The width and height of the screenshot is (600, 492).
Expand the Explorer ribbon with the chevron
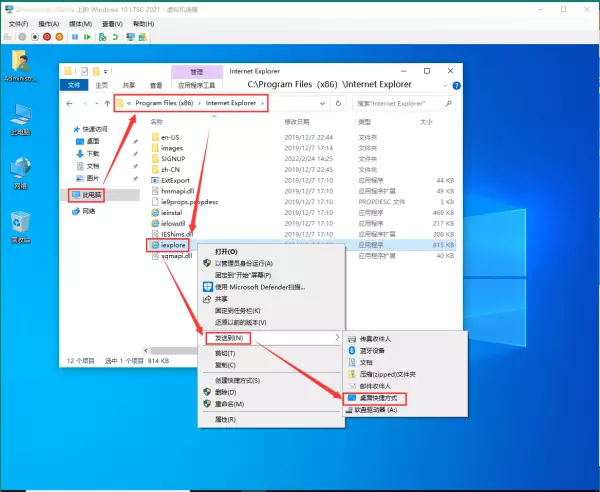445,85
